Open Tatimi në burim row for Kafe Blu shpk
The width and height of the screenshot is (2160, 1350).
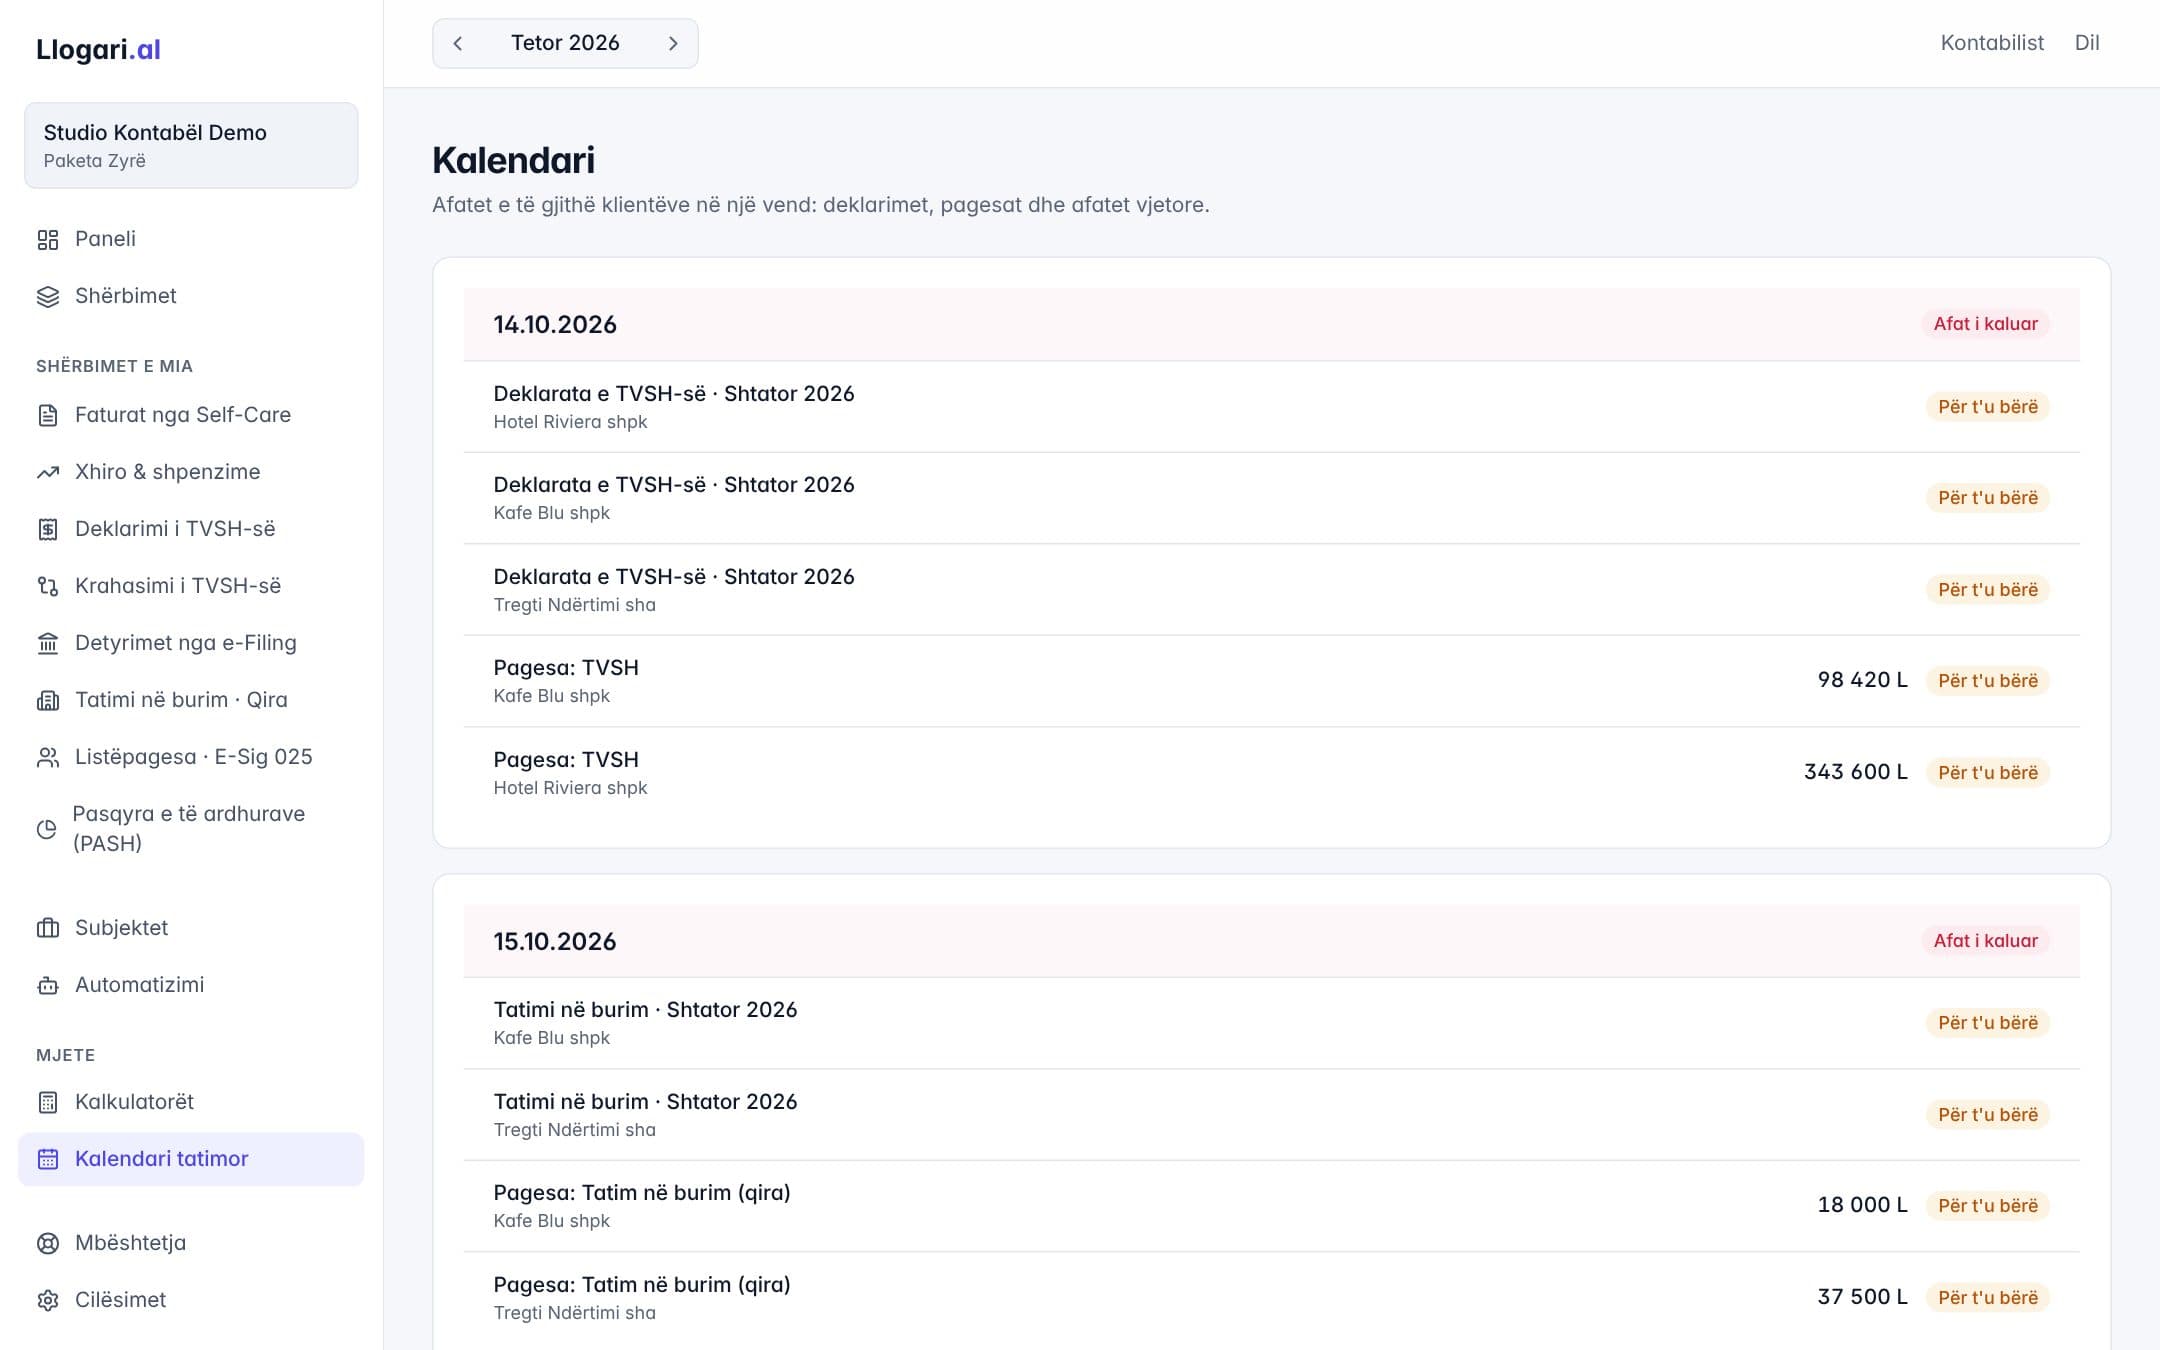coord(1271,1023)
